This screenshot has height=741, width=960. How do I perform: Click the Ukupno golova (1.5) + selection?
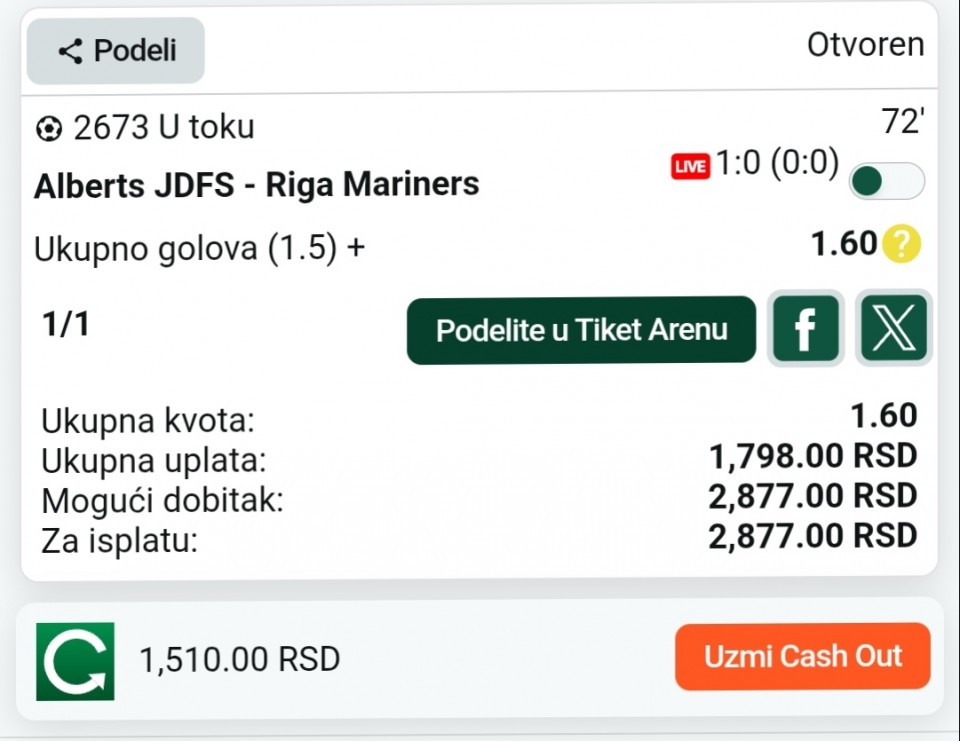200,249
